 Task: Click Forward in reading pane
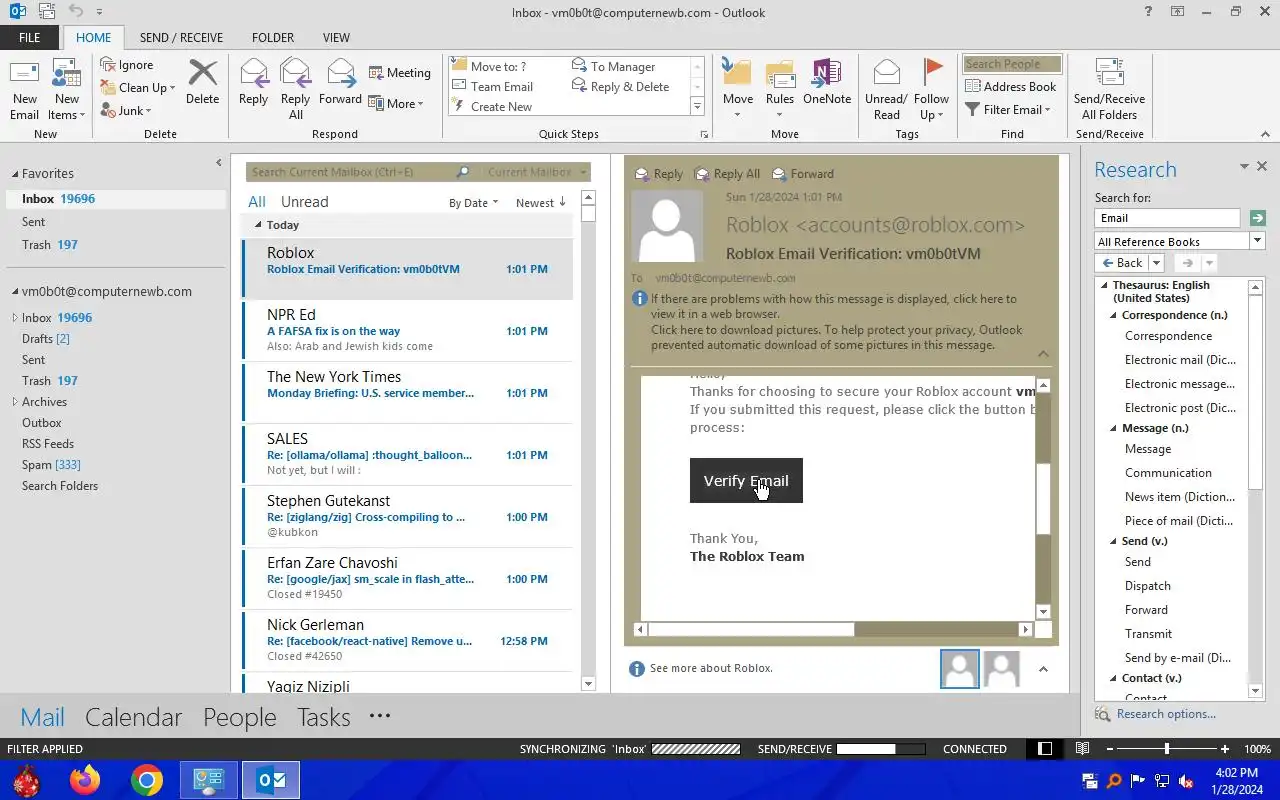(803, 174)
